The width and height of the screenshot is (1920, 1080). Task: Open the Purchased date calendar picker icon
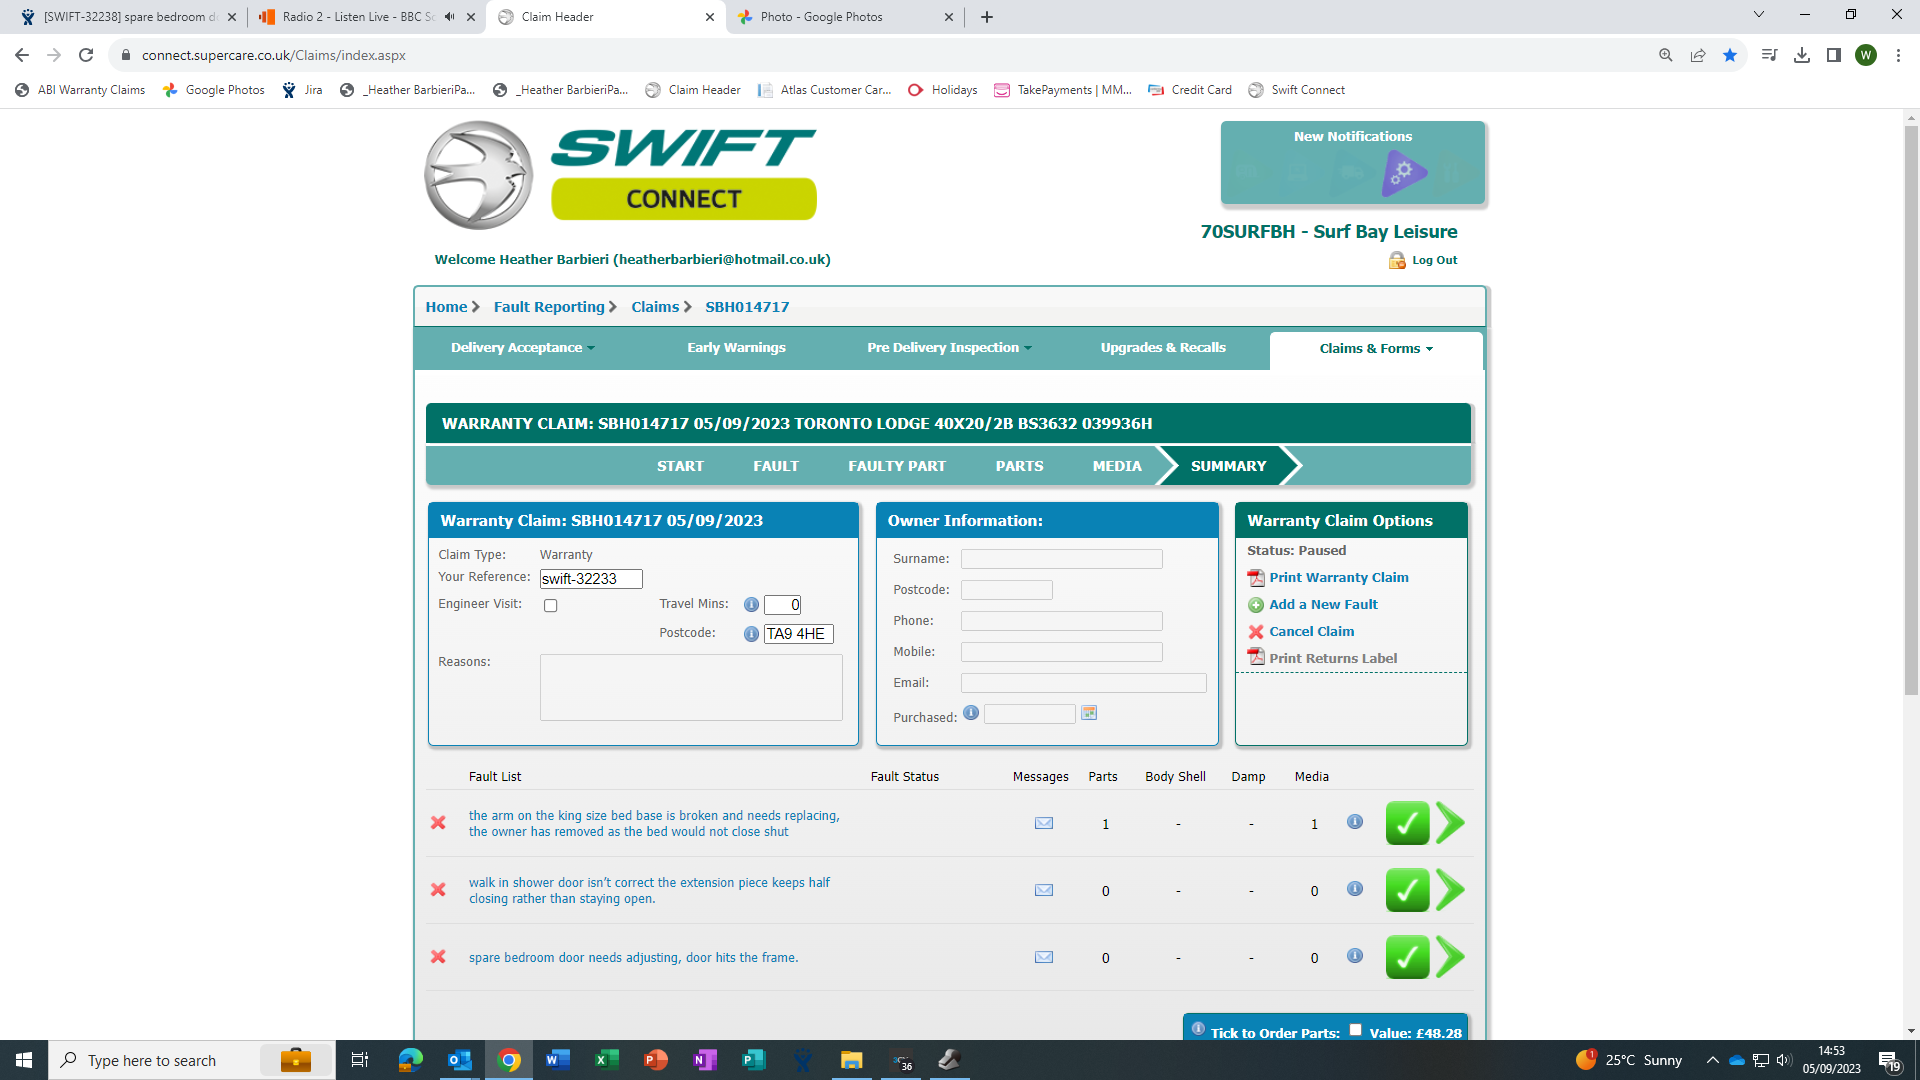(x=1089, y=713)
